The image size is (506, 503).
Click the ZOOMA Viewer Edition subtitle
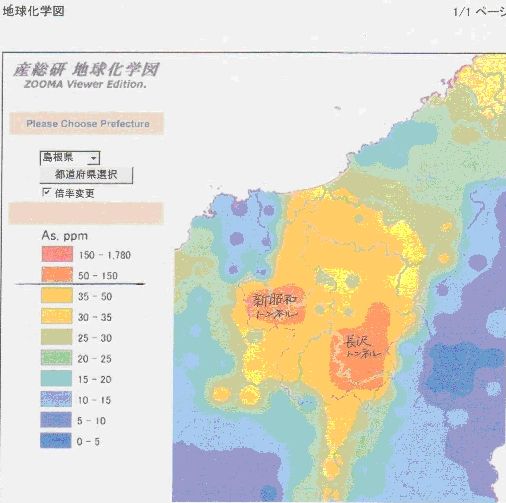click(85, 84)
